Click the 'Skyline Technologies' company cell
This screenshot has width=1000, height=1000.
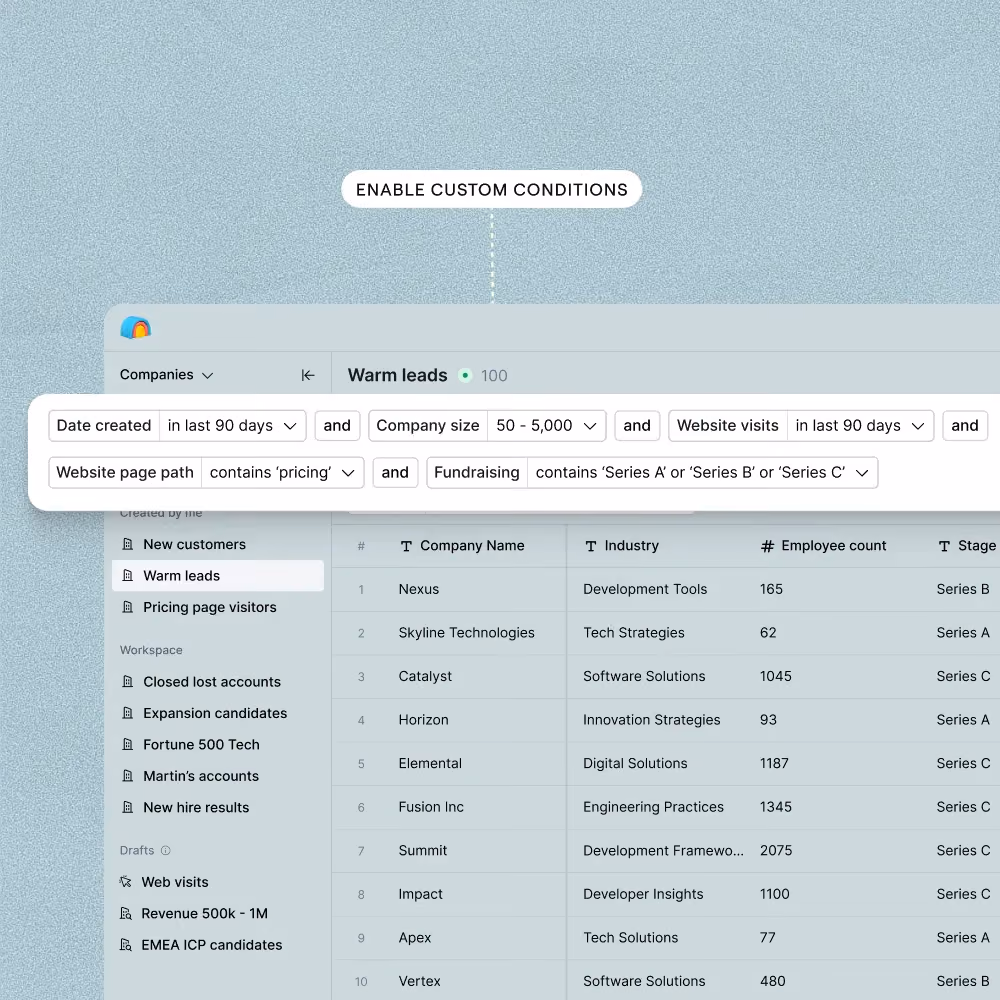(x=466, y=632)
